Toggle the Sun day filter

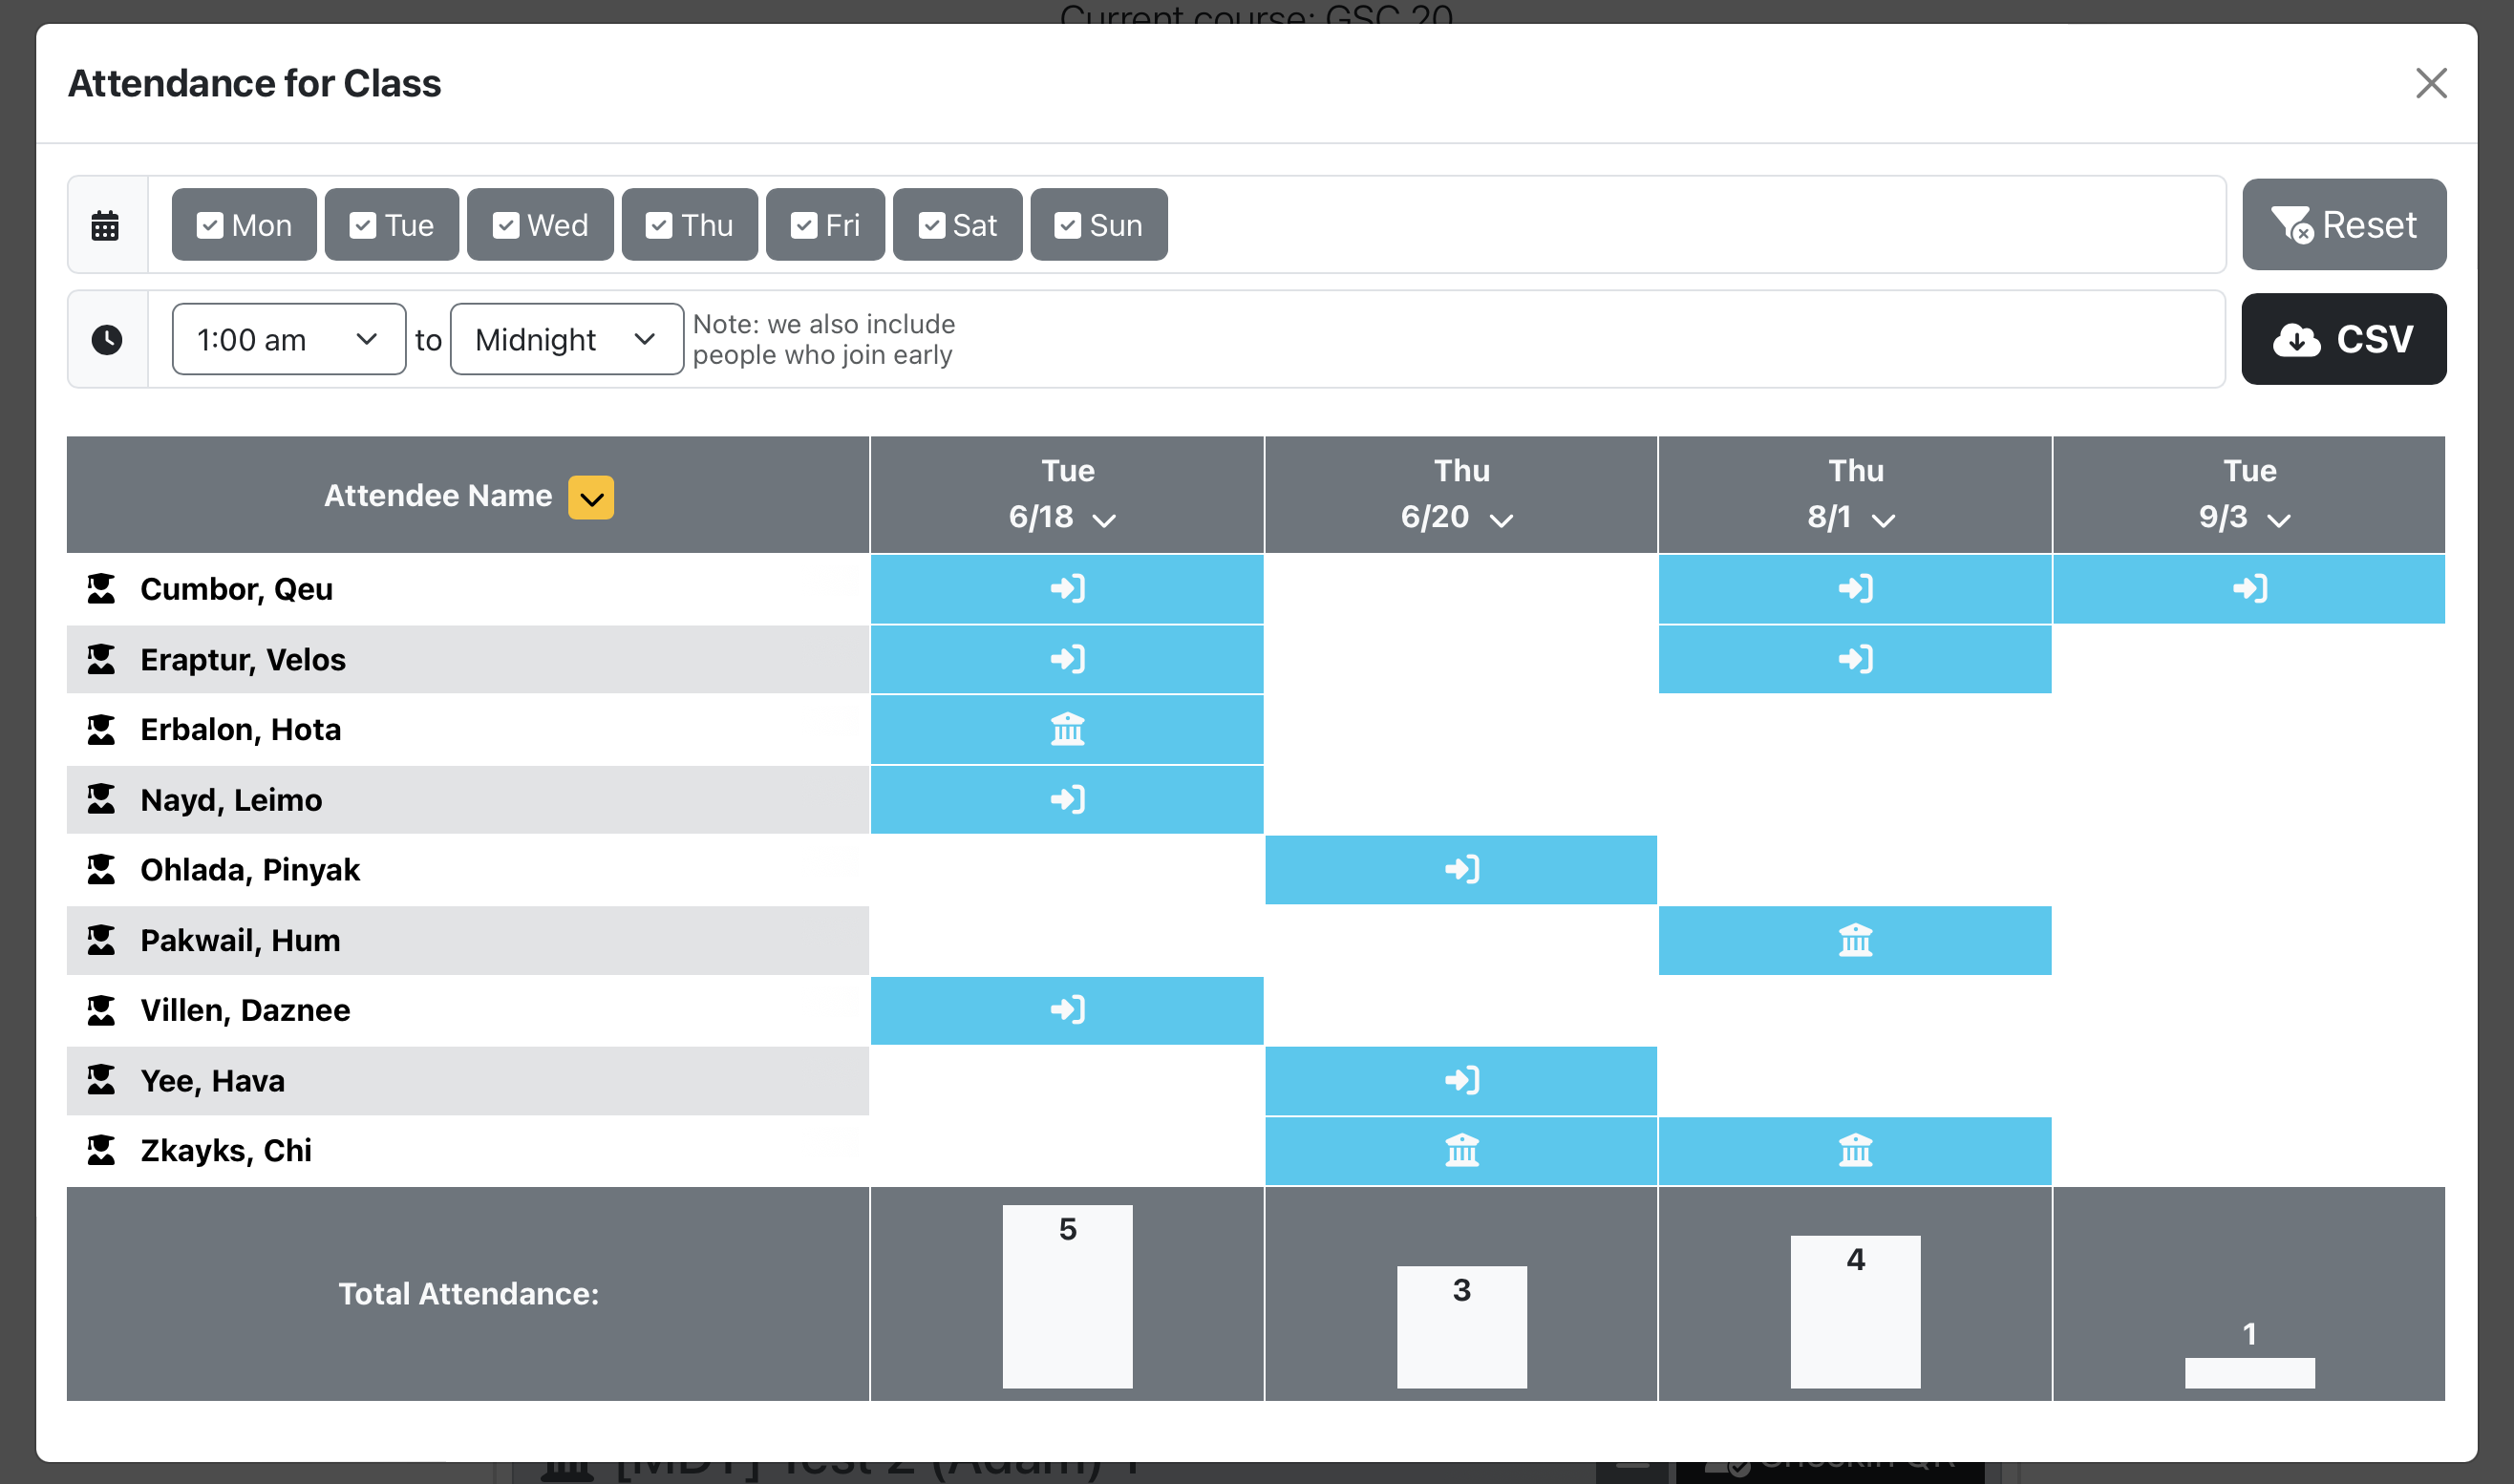pos(1098,225)
